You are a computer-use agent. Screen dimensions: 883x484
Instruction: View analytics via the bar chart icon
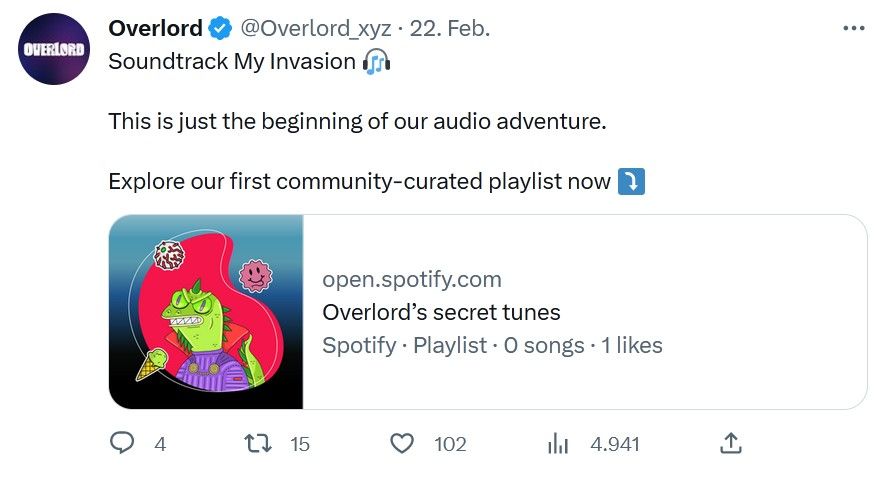coord(558,444)
